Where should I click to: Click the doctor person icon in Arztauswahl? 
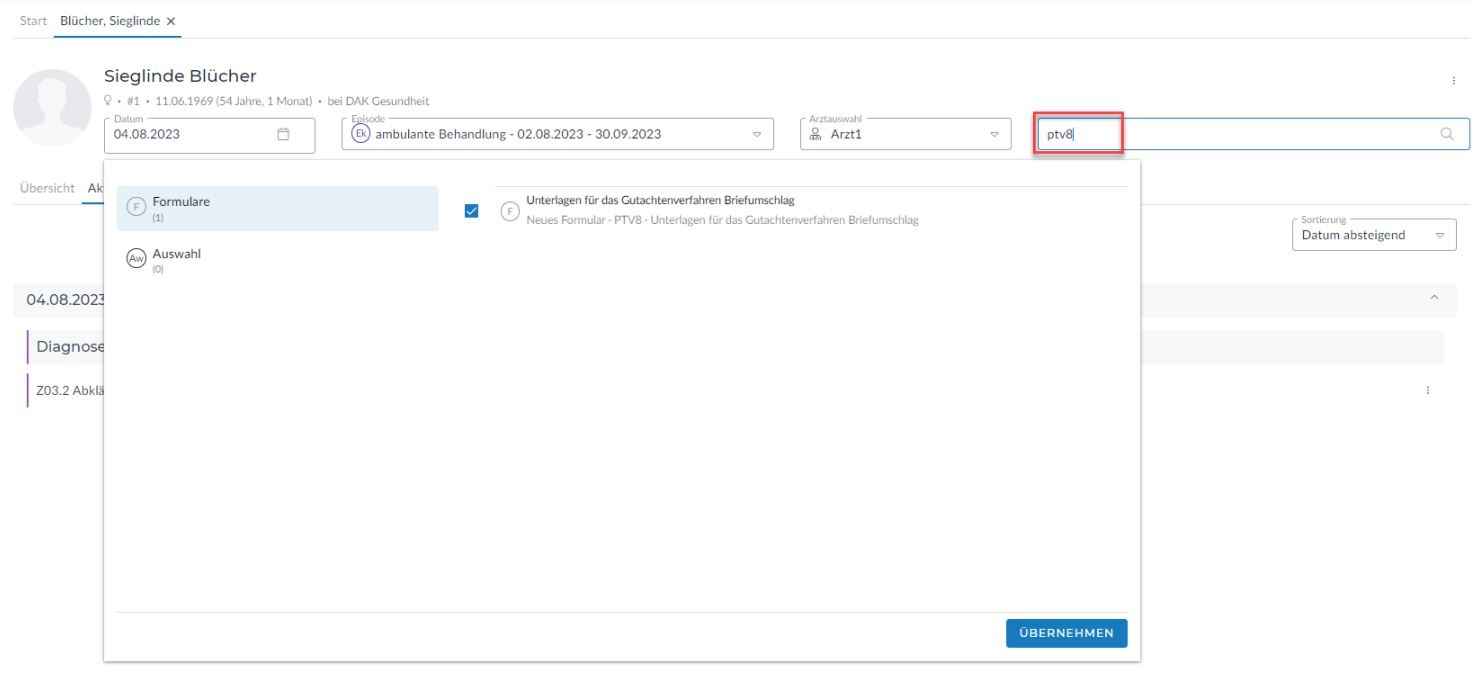pyautogui.click(x=816, y=134)
